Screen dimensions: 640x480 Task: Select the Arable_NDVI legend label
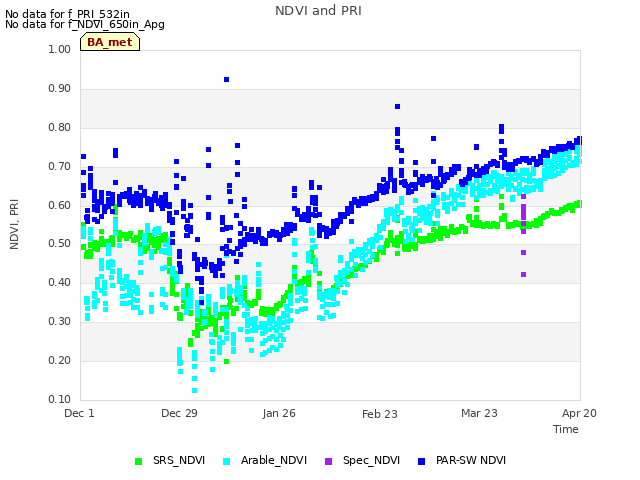[273, 460]
